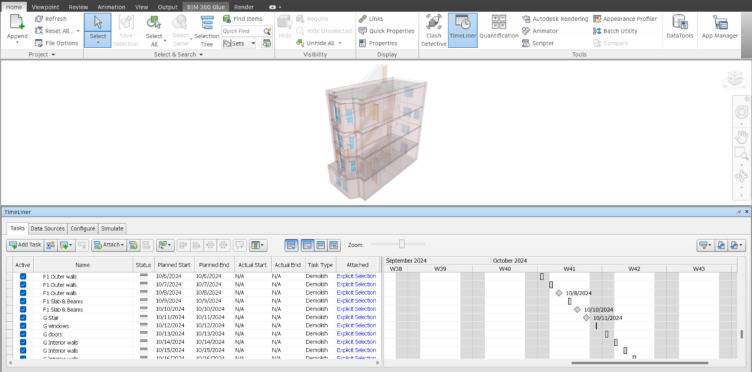Uncheck Active box for G Stair task

pyautogui.click(x=23, y=317)
